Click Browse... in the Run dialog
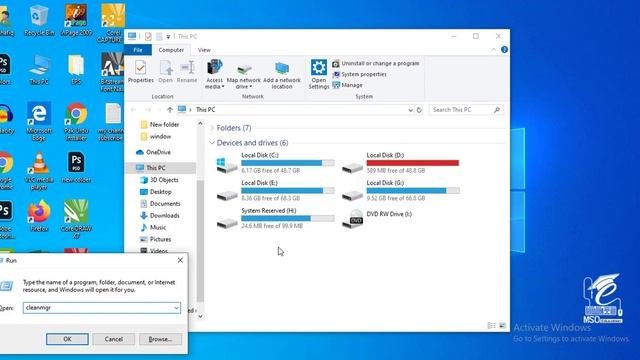The width and height of the screenshot is (640, 360). (x=160, y=339)
